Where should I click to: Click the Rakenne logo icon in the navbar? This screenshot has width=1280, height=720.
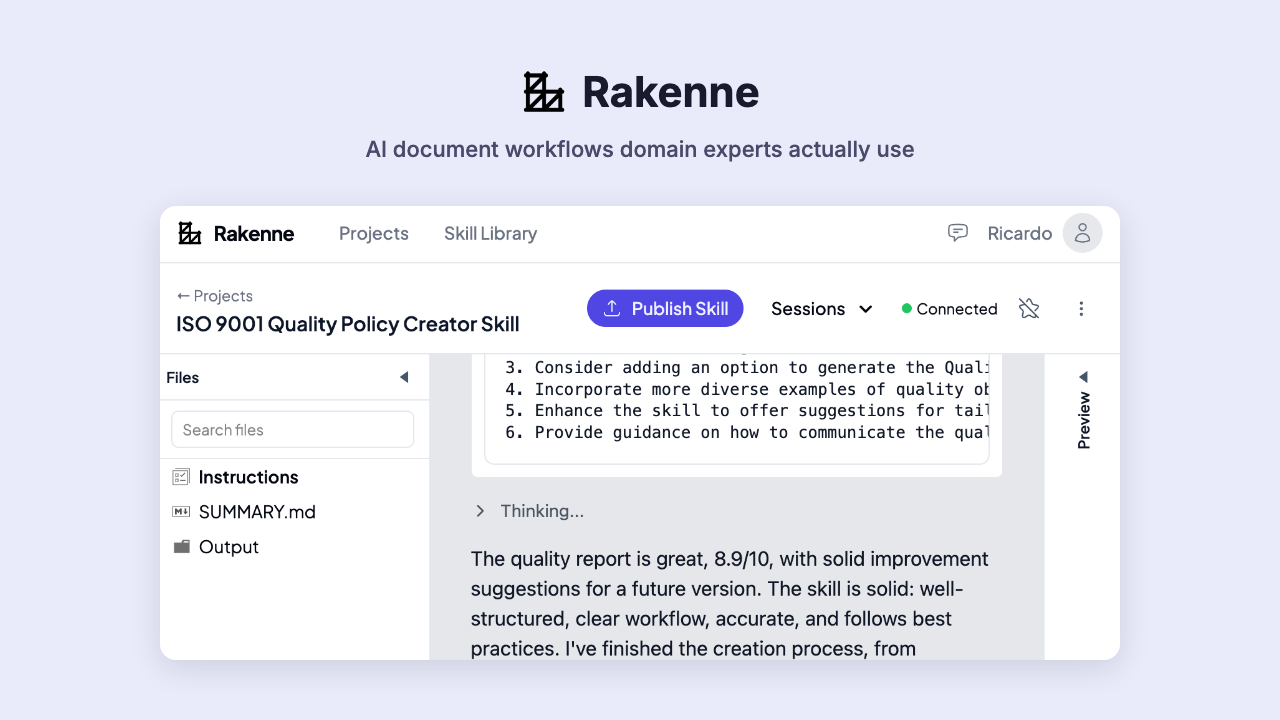click(x=188, y=232)
